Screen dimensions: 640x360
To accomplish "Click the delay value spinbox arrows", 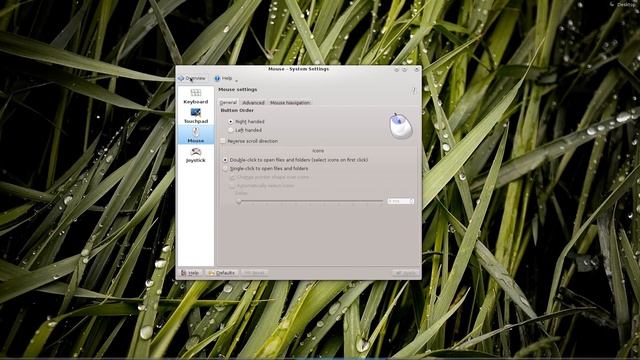I will tap(411, 201).
